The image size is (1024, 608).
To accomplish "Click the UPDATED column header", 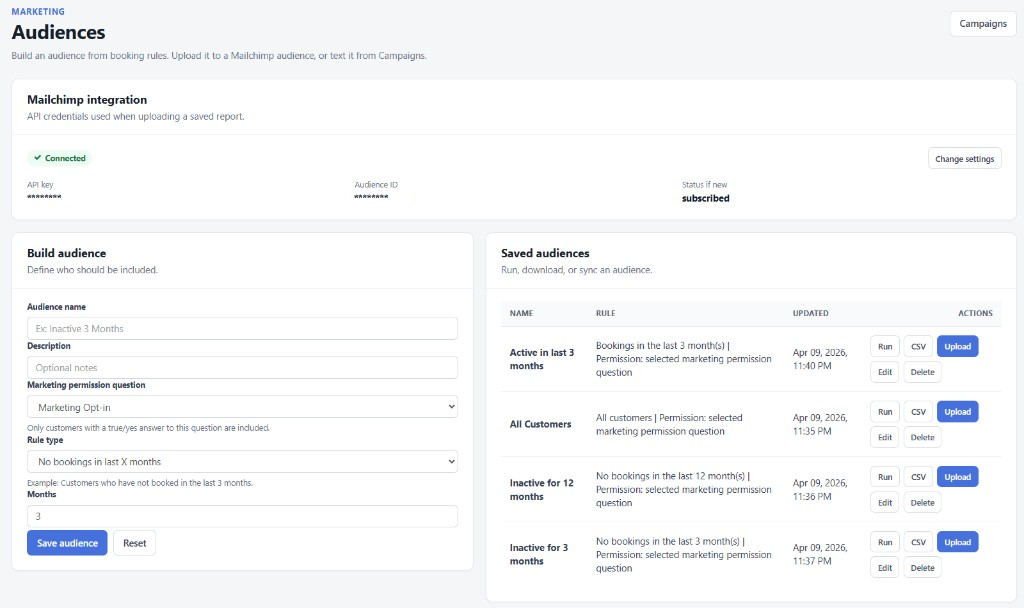I will [810, 313].
